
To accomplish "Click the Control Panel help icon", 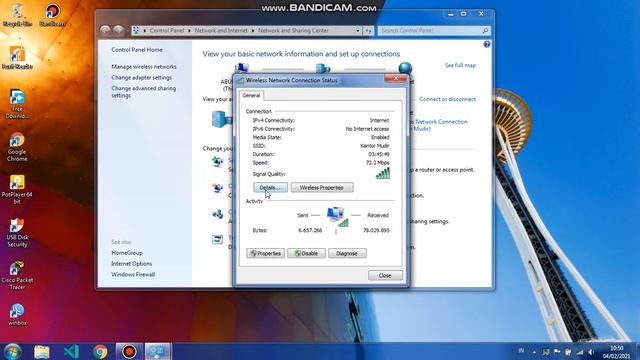I will point(487,44).
